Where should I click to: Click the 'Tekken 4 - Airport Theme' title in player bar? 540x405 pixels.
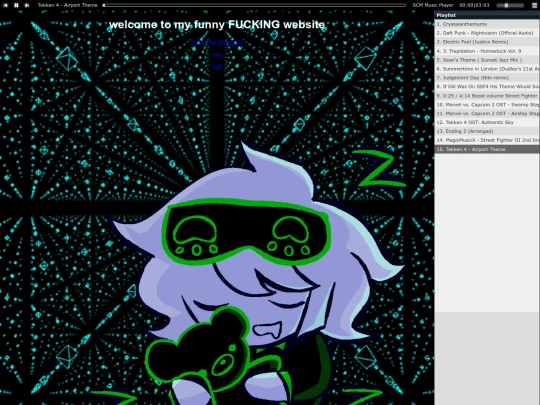coord(68,5)
